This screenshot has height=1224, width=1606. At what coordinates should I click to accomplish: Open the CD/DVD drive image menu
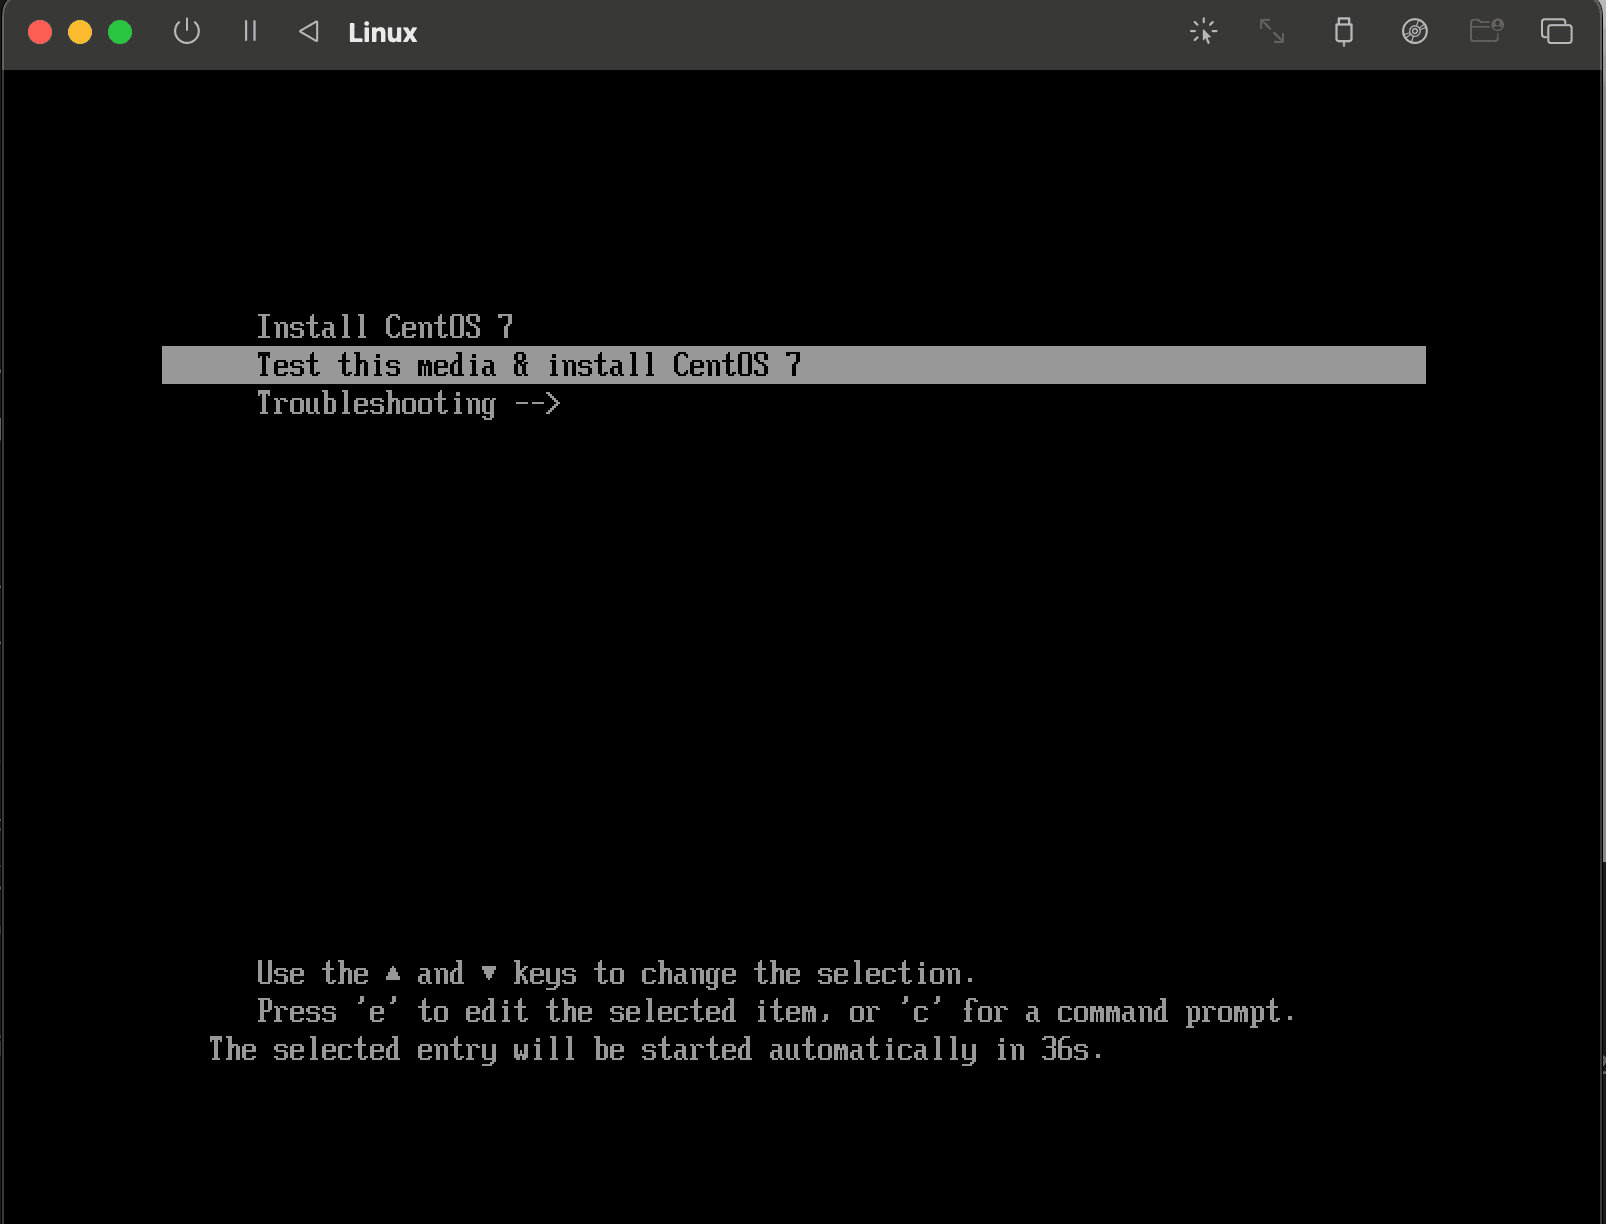click(x=1414, y=32)
